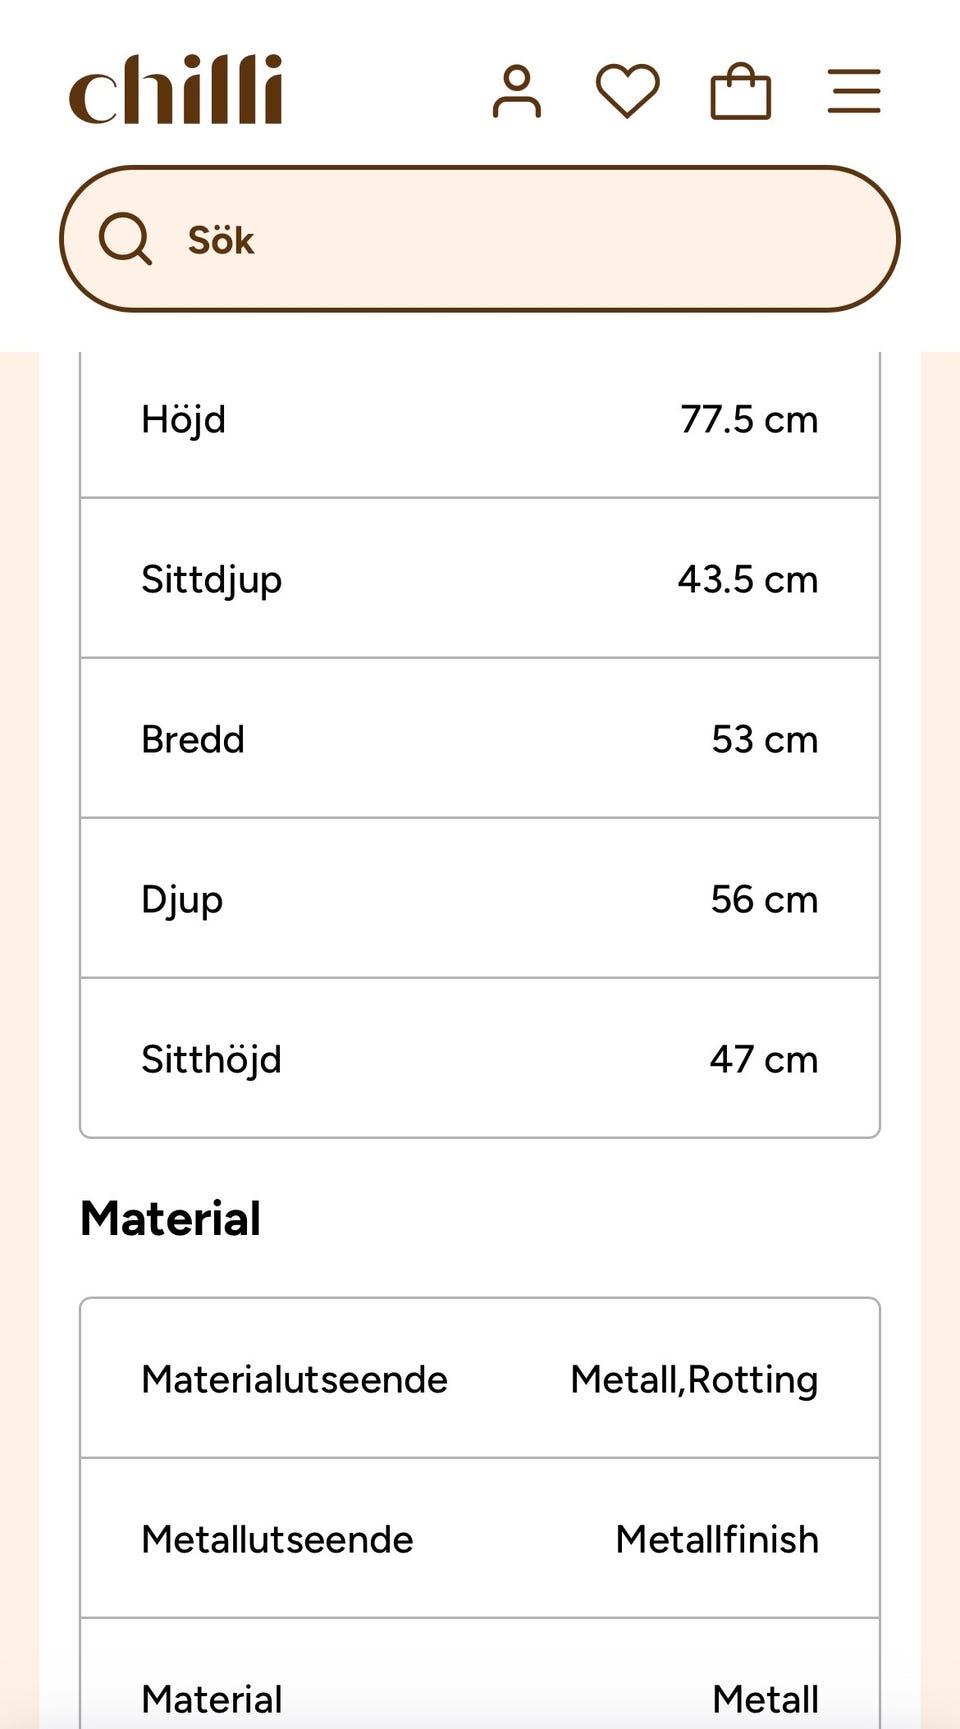Click the 77.5 cm height value
Viewport: 960px width, 1729px height.
click(749, 419)
